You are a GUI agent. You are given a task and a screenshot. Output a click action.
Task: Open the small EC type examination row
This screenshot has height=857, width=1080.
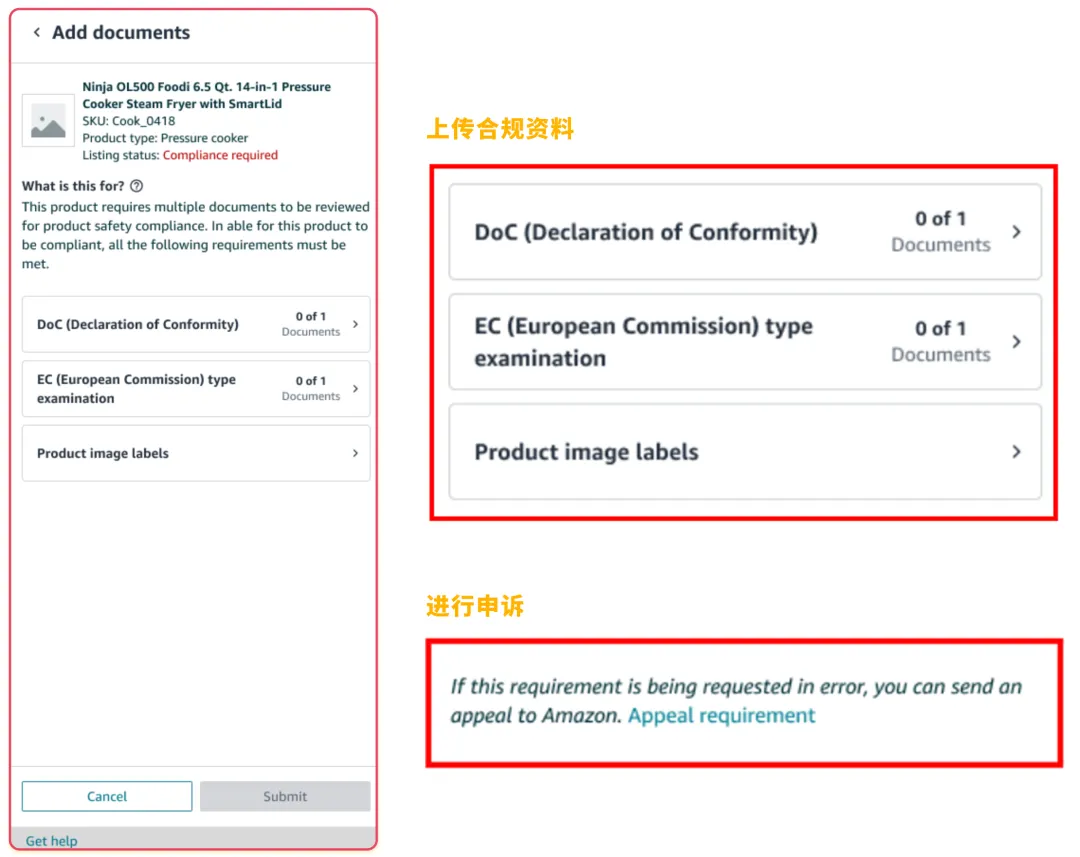[196, 389]
